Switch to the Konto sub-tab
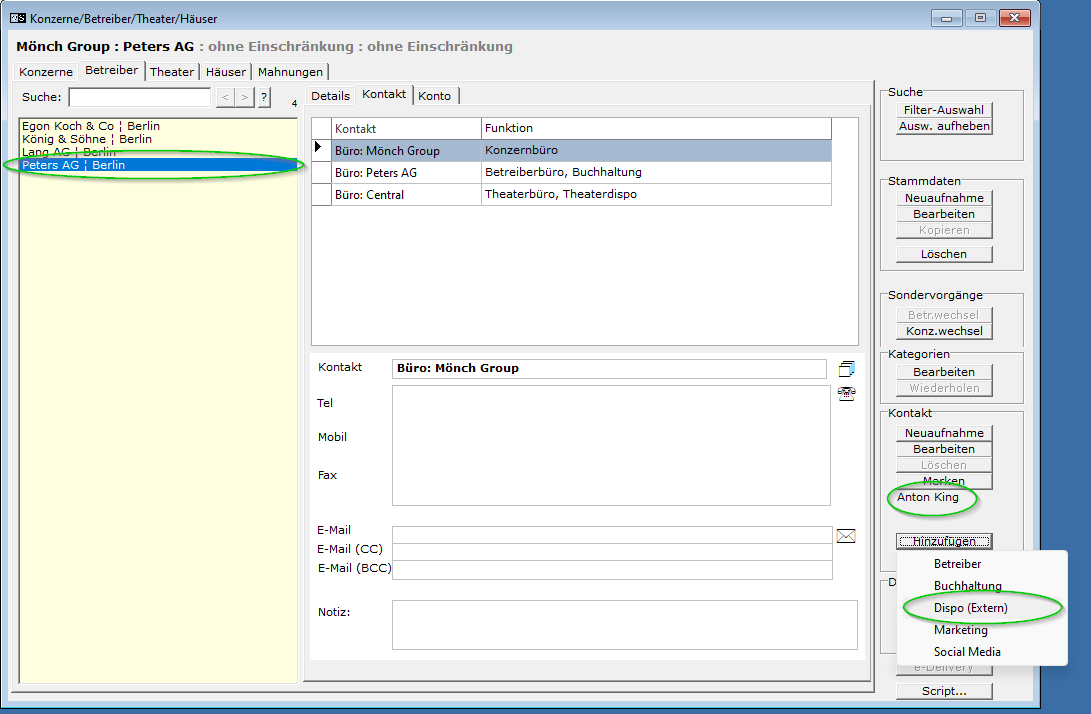 [x=435, y=95]
